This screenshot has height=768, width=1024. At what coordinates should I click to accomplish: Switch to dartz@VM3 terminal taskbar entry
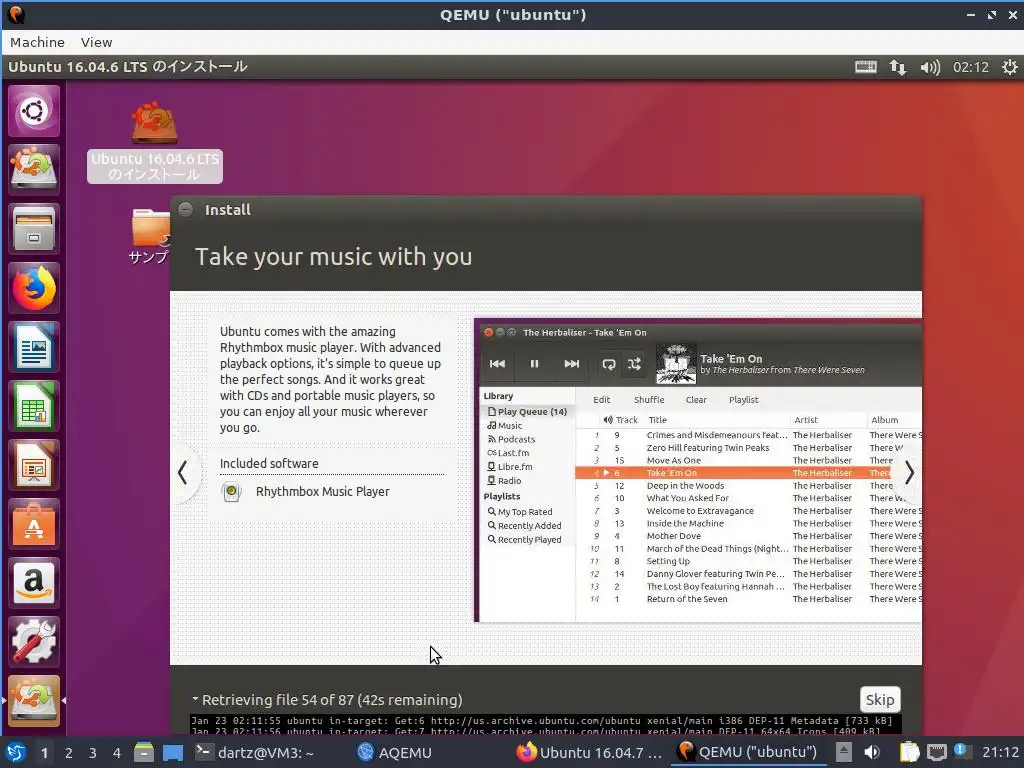pyautogui.click(x=255, y=752)
